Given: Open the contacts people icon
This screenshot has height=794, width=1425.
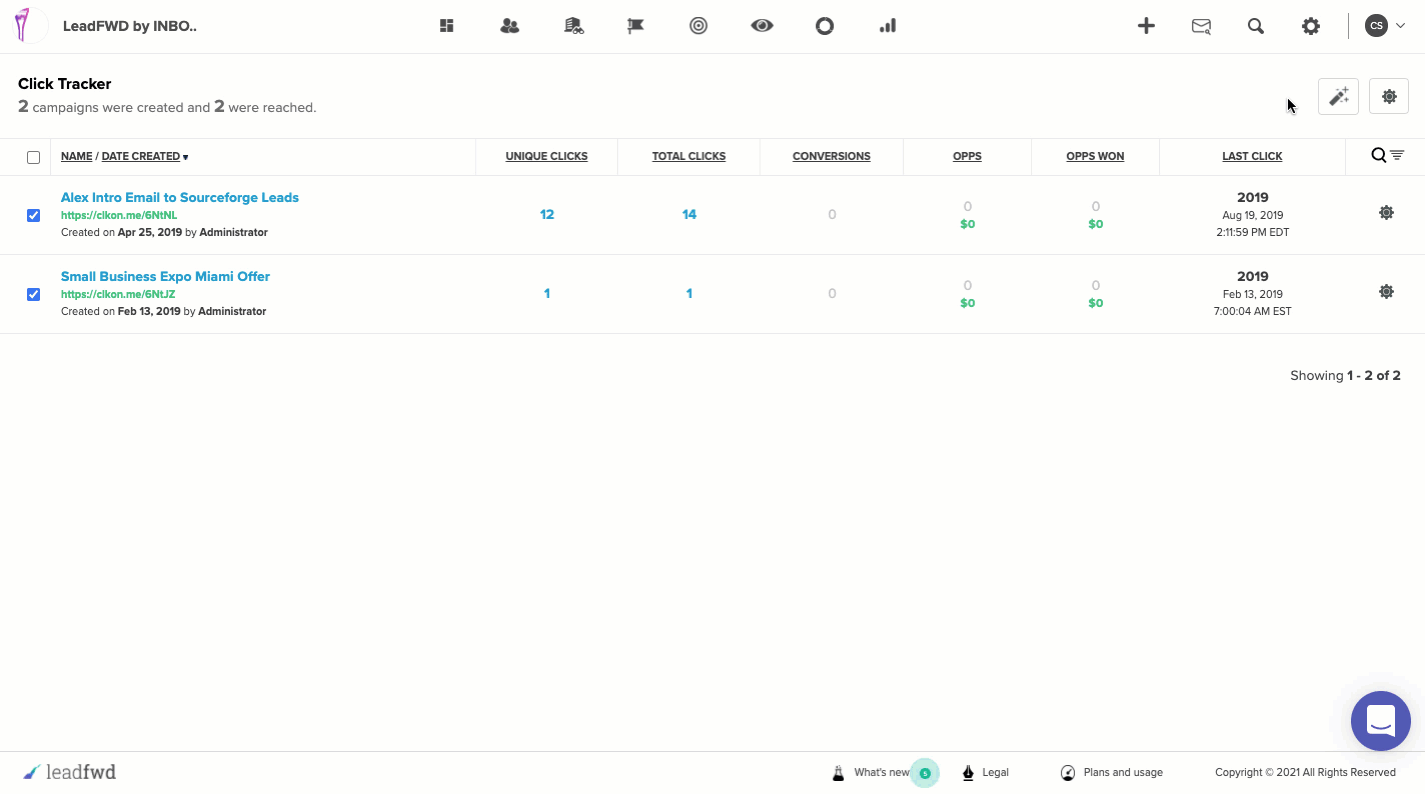Looking at the screenshot, I should 510,26.
